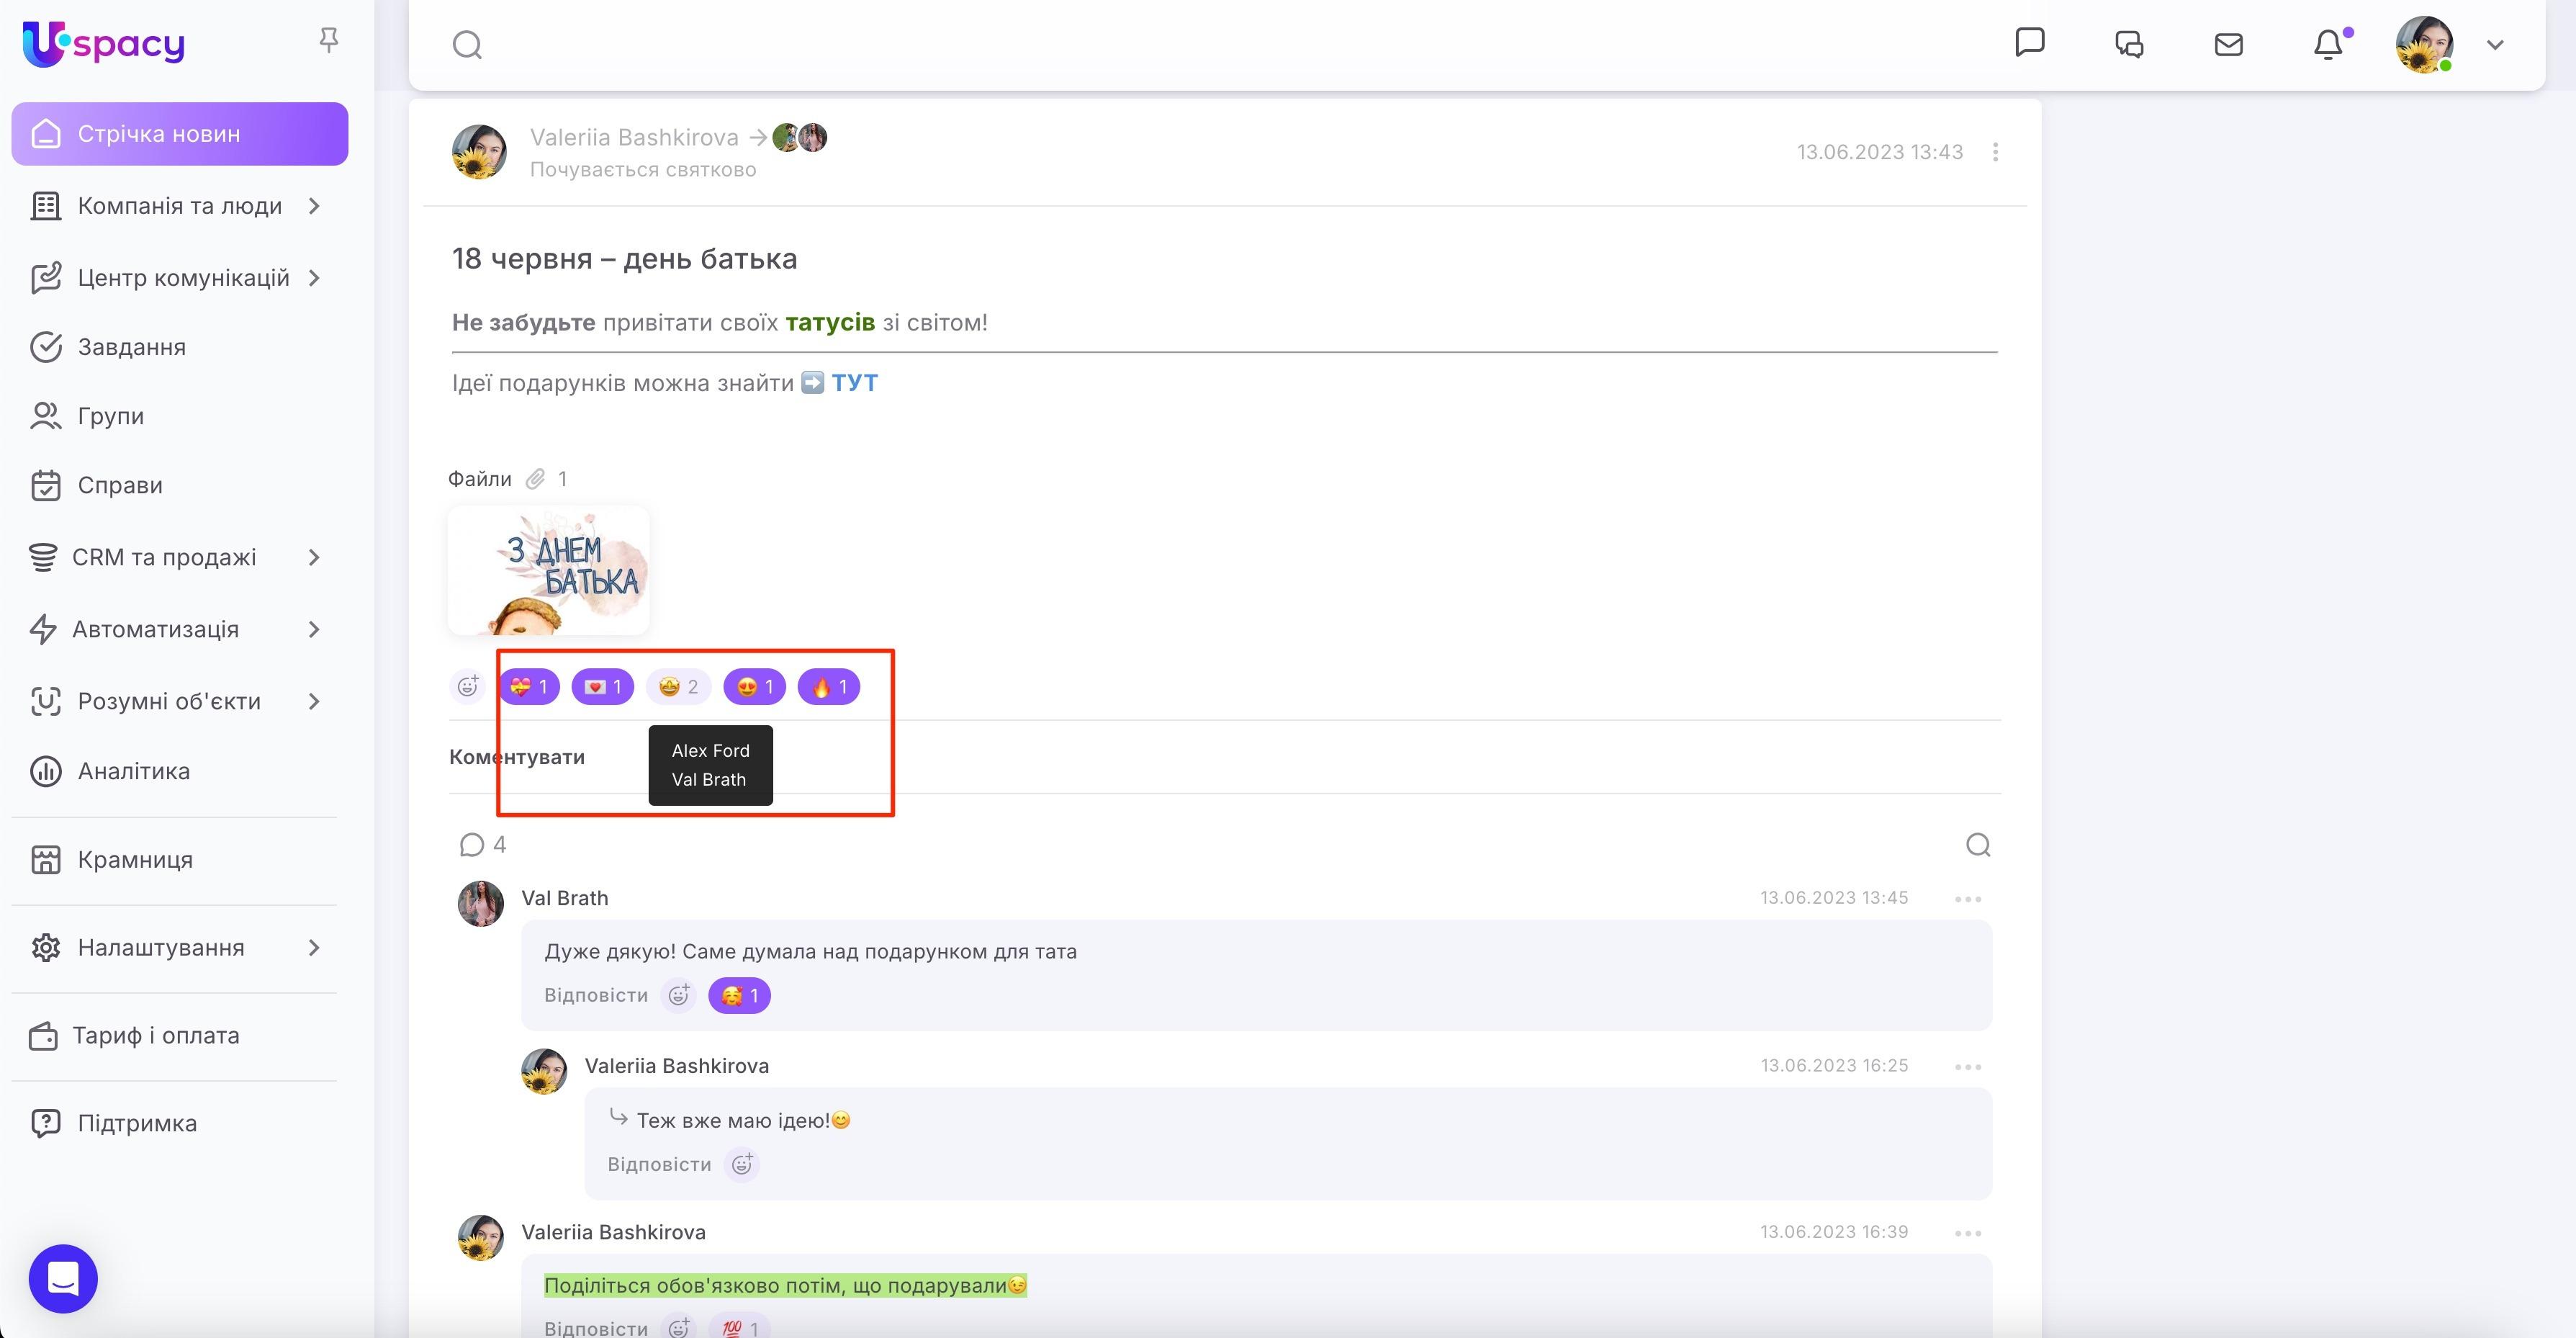Expand CRM та продажі section

tap(165, 557)
